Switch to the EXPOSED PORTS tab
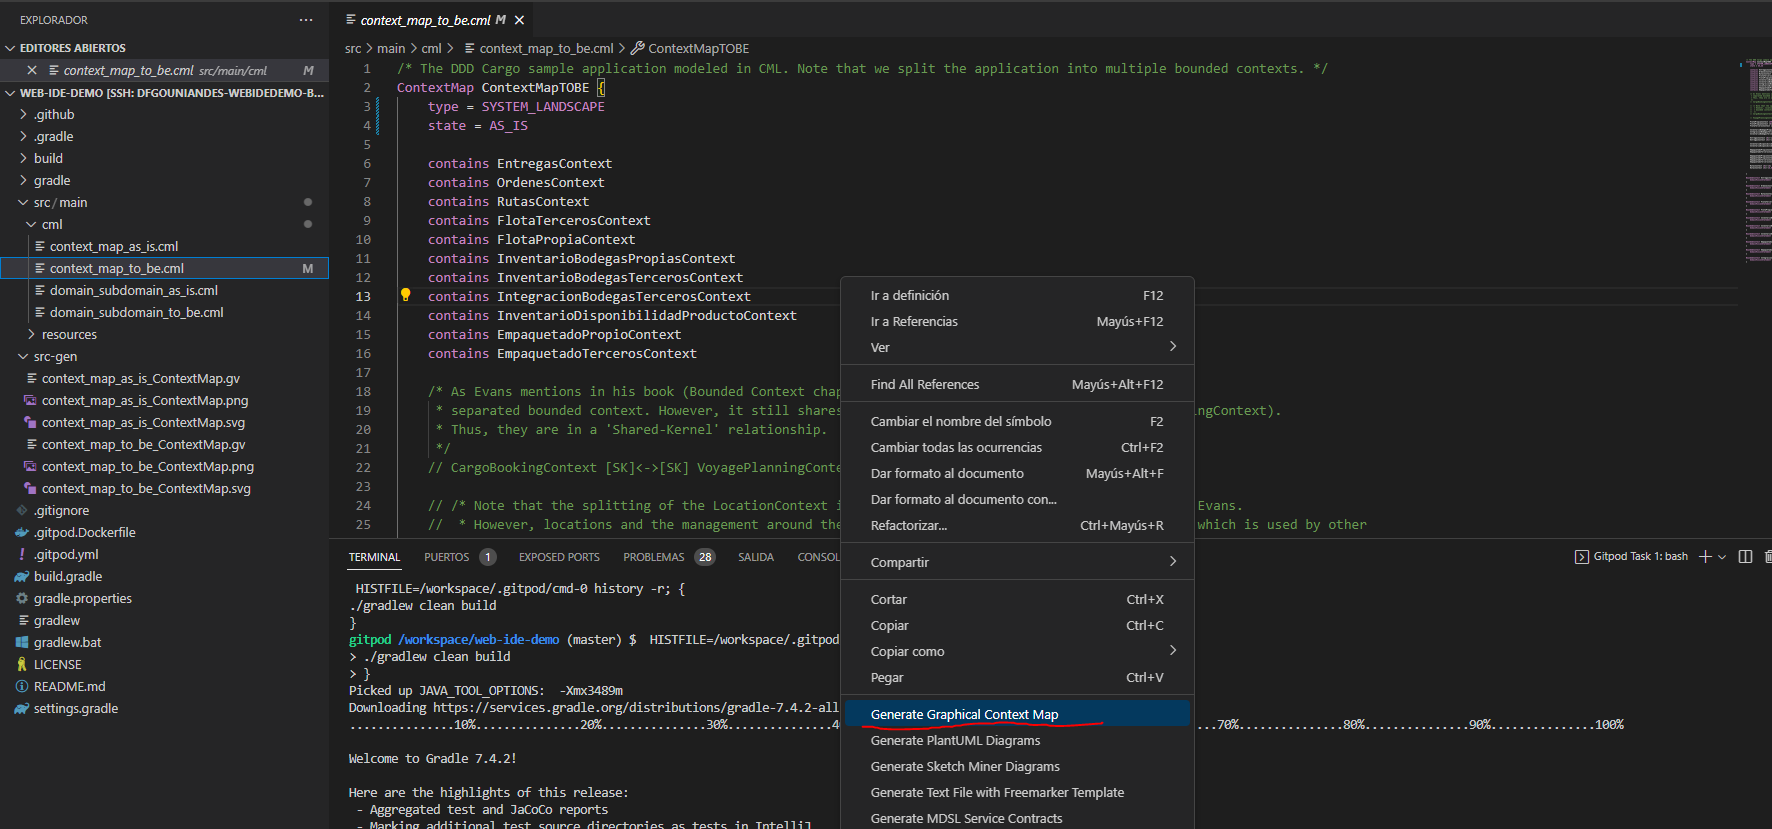This screenshot has width=1772, height=829. [x=559, y=557]
